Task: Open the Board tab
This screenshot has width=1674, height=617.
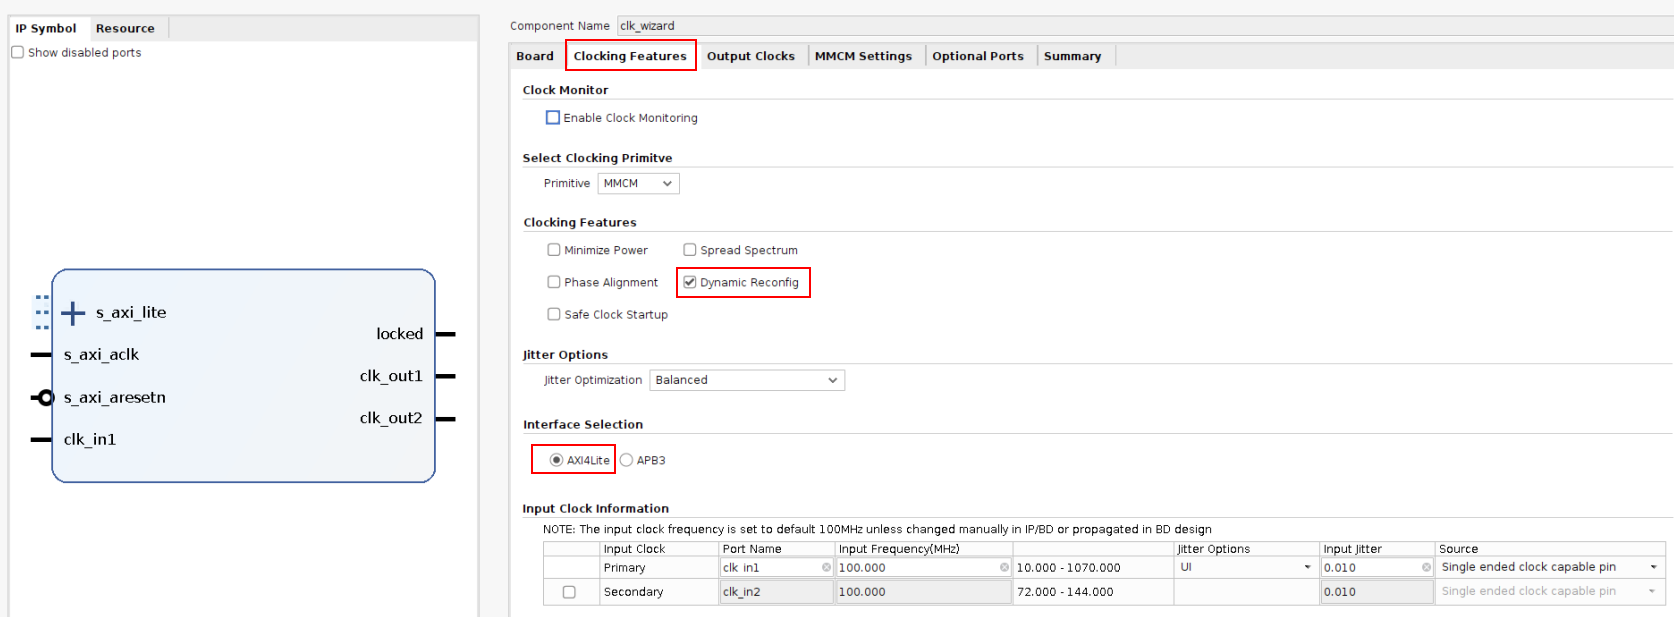Action: pyautogui.click(x=535, y=56)
